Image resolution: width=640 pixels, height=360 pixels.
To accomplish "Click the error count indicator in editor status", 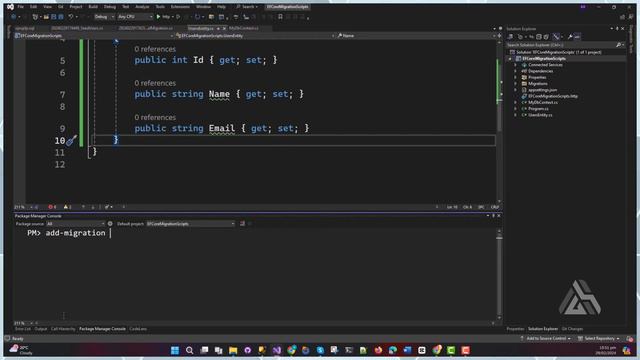I will pyautogui.click(x=52, y=207).
